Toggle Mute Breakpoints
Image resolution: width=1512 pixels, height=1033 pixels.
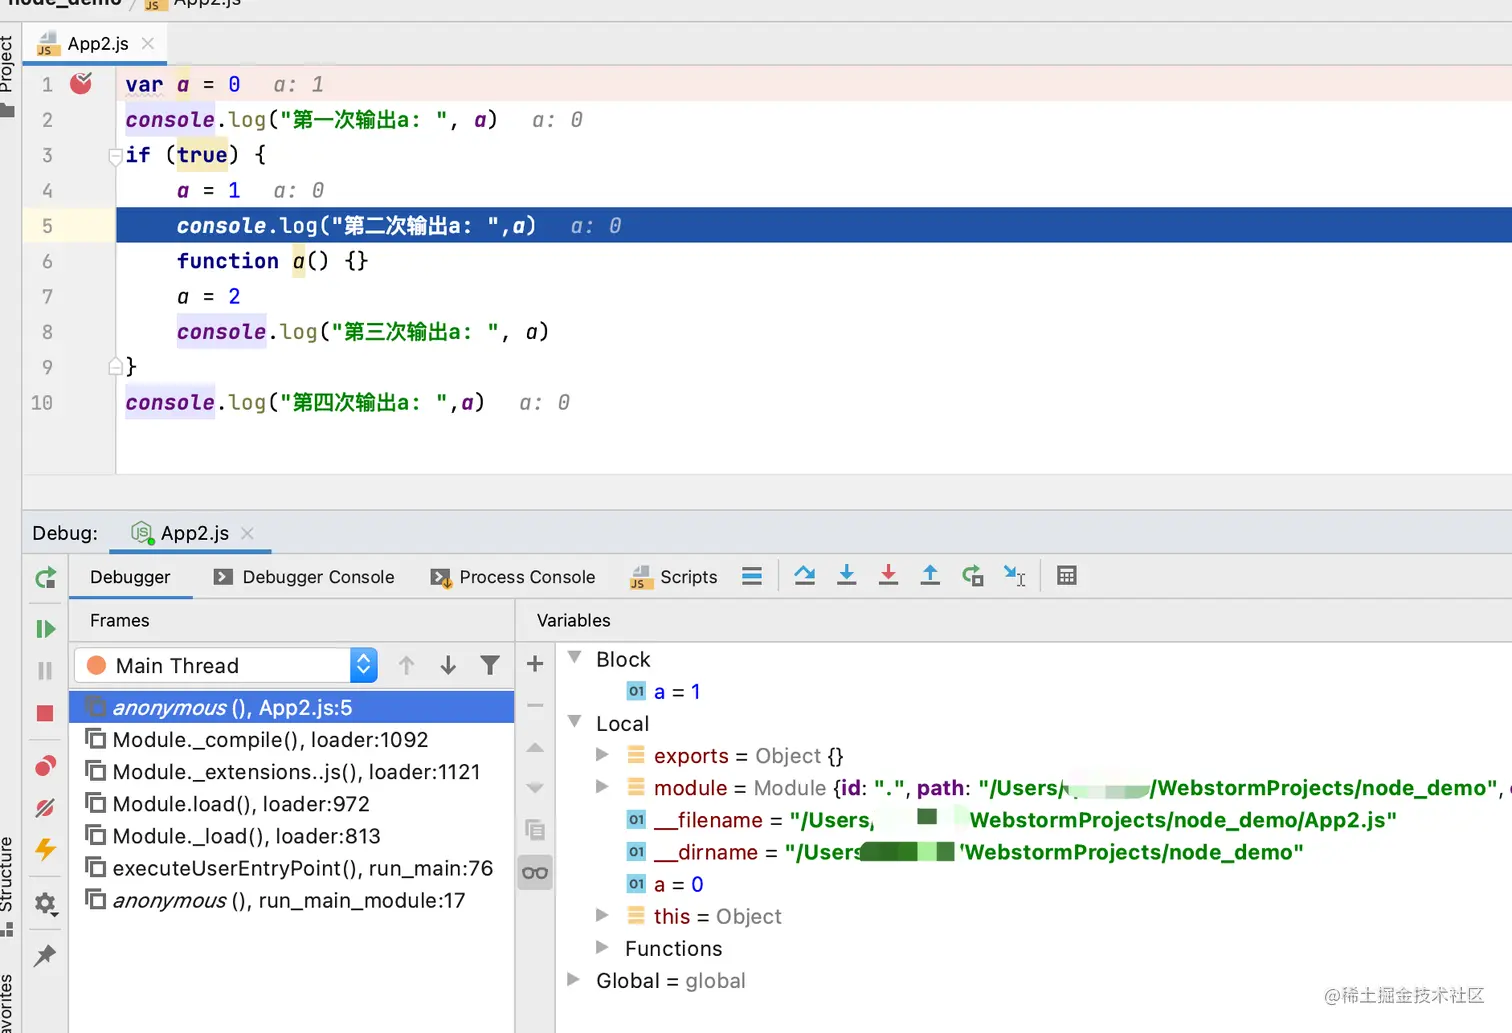(x=46, y=808)
